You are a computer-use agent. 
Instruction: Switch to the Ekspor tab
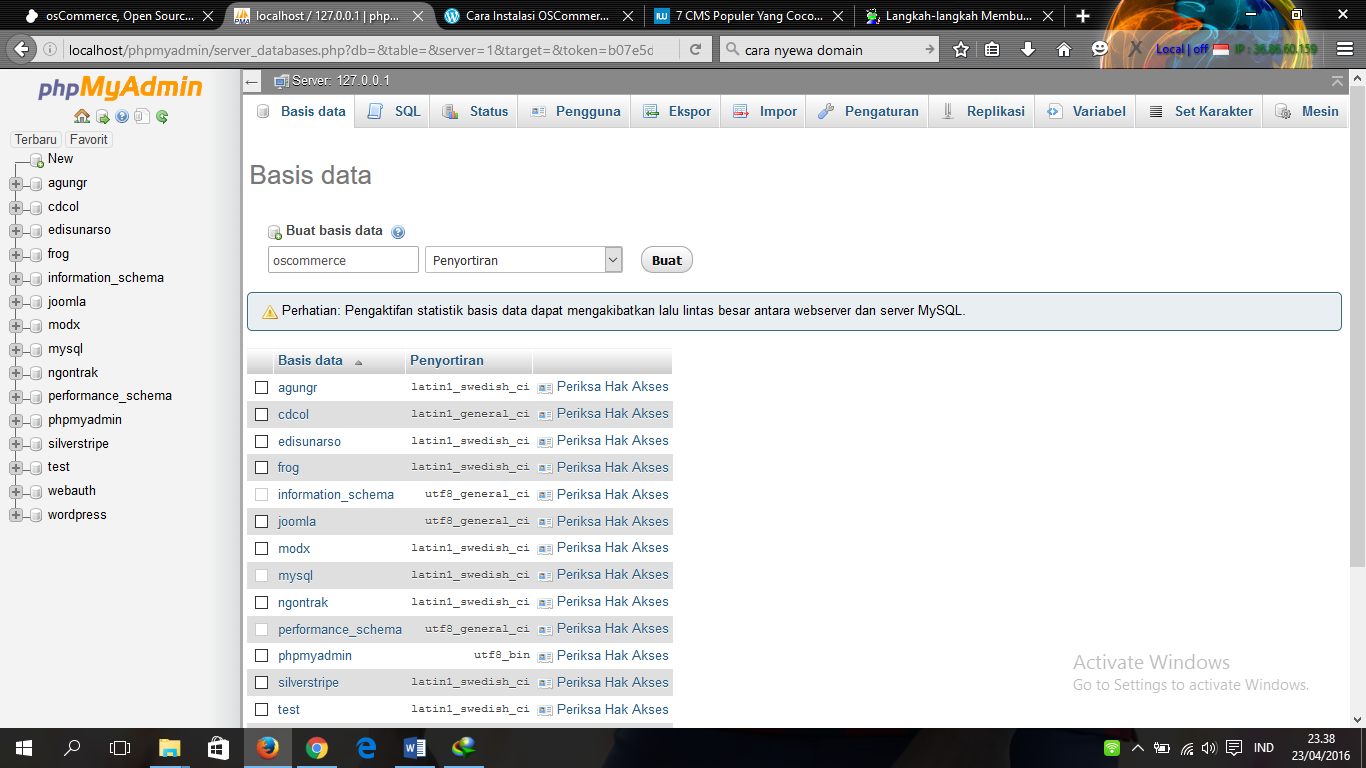click(x=676, y=112)
